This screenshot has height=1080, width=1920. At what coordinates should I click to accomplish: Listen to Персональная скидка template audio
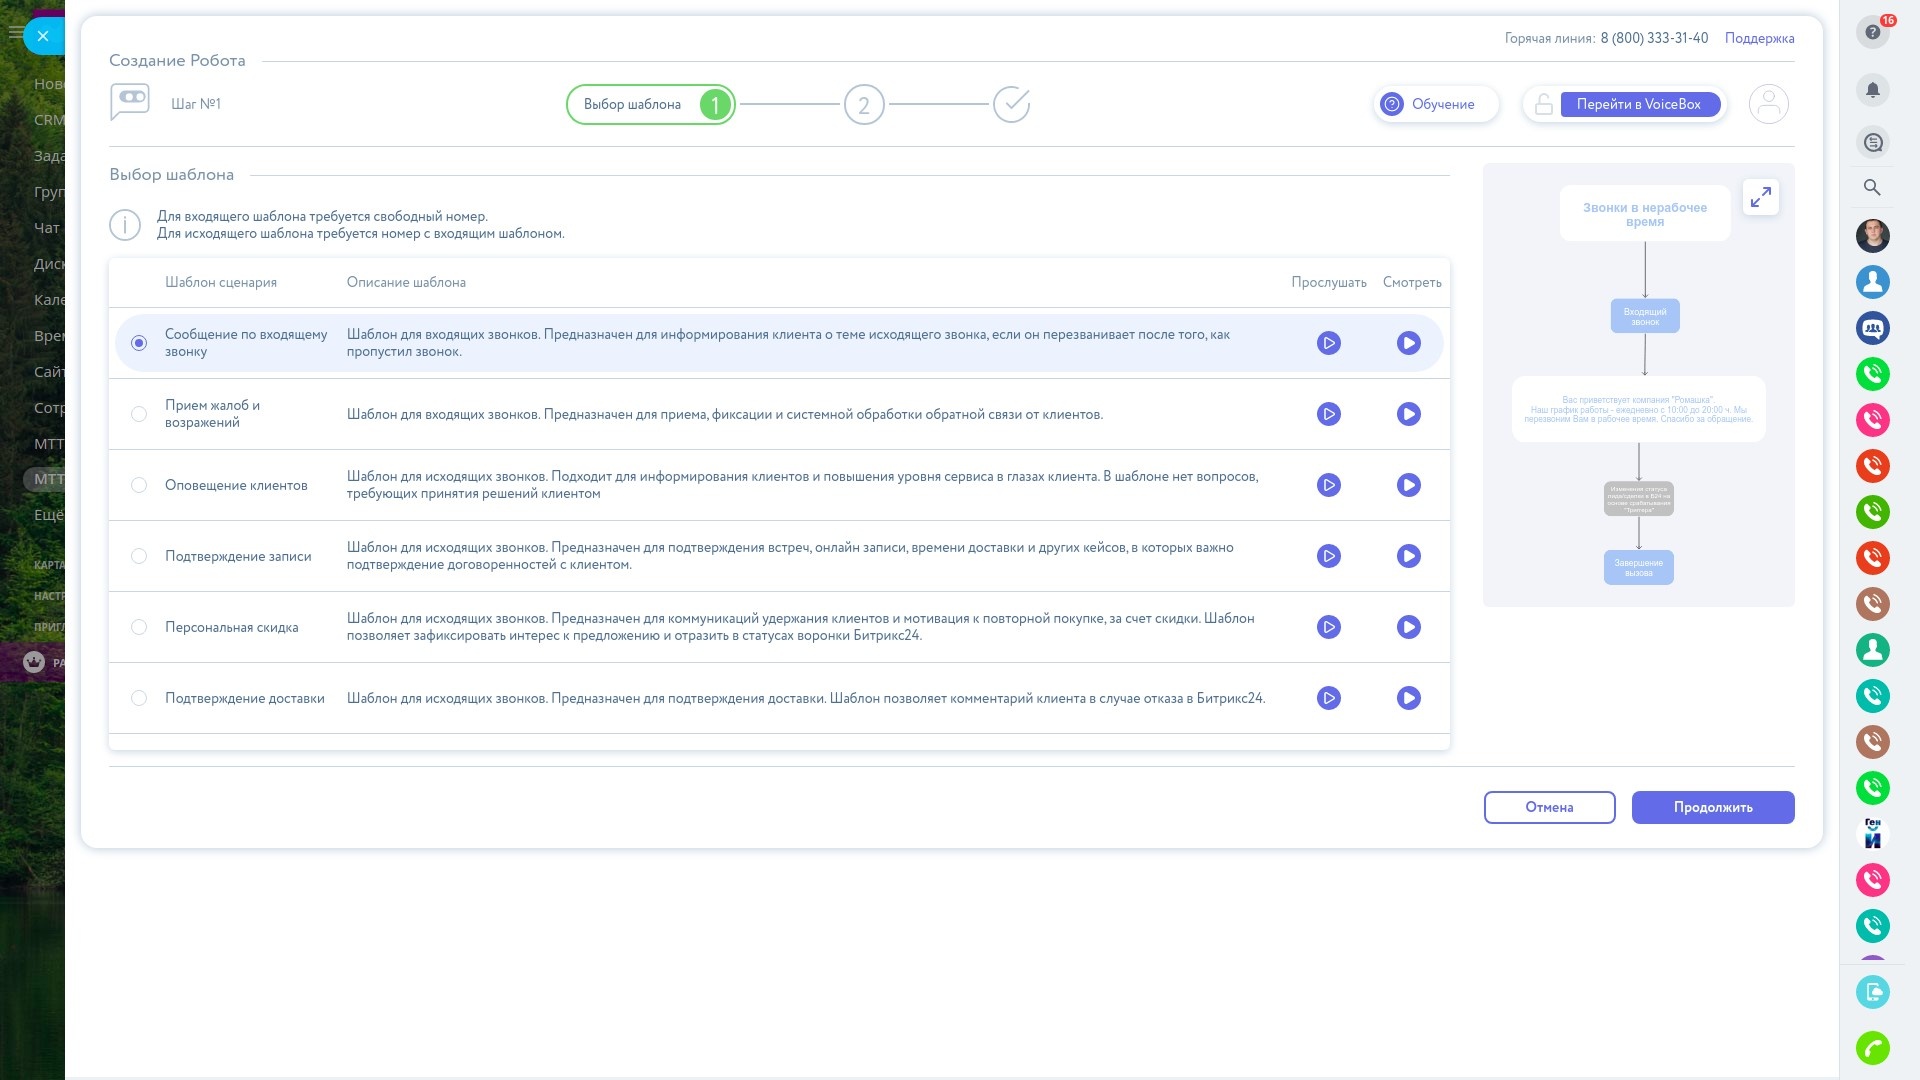point(1328,627)
